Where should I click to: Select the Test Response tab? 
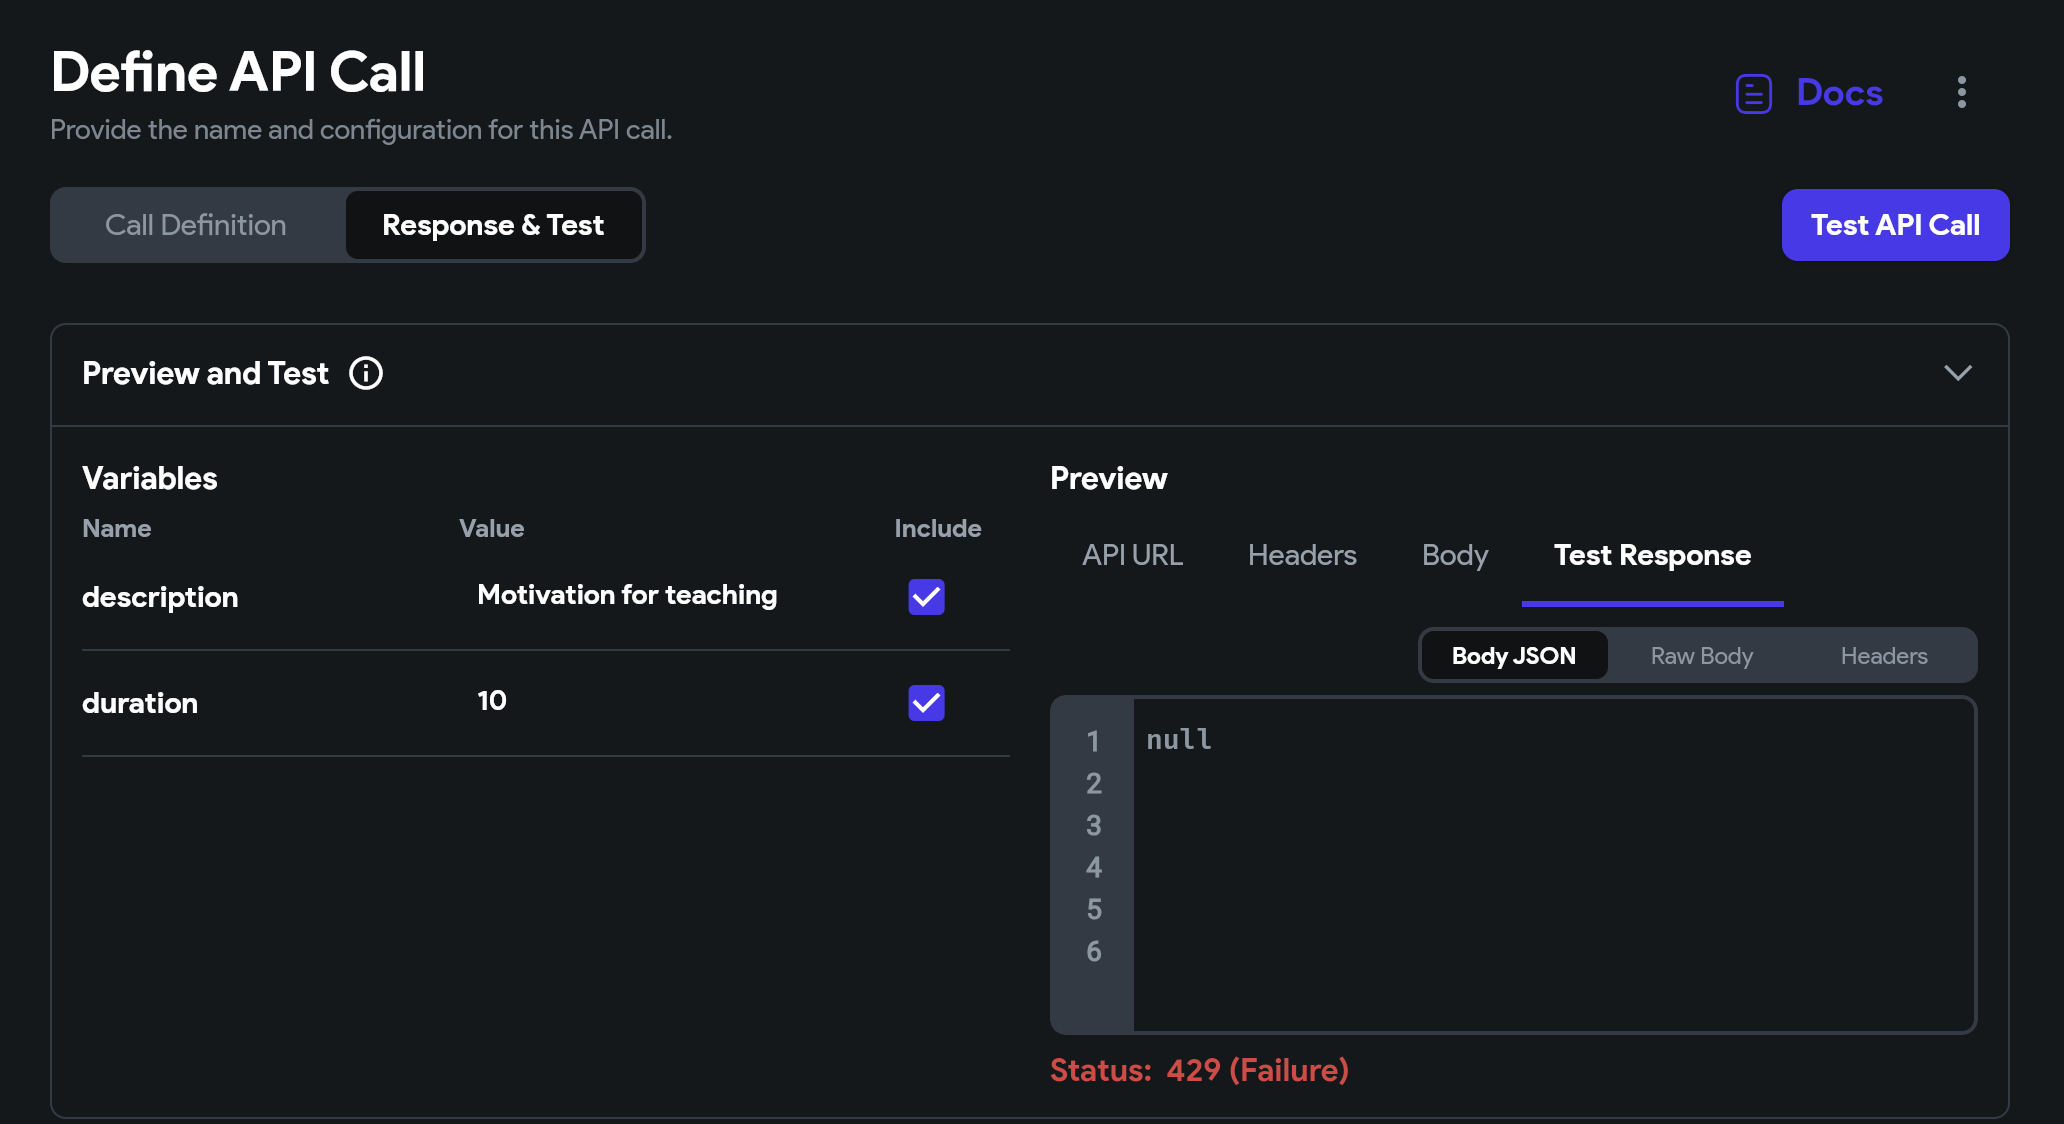tap(1652, 555)
